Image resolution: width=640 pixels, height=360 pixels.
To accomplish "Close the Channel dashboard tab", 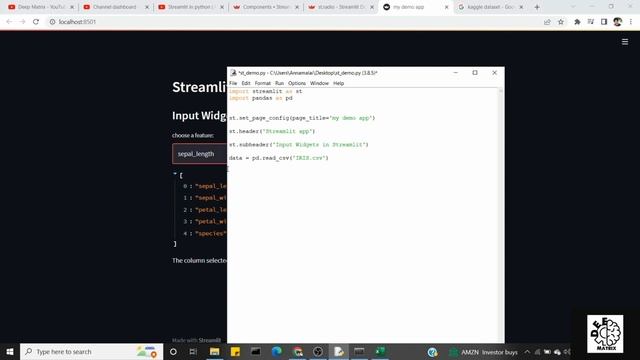I will 147,7.
